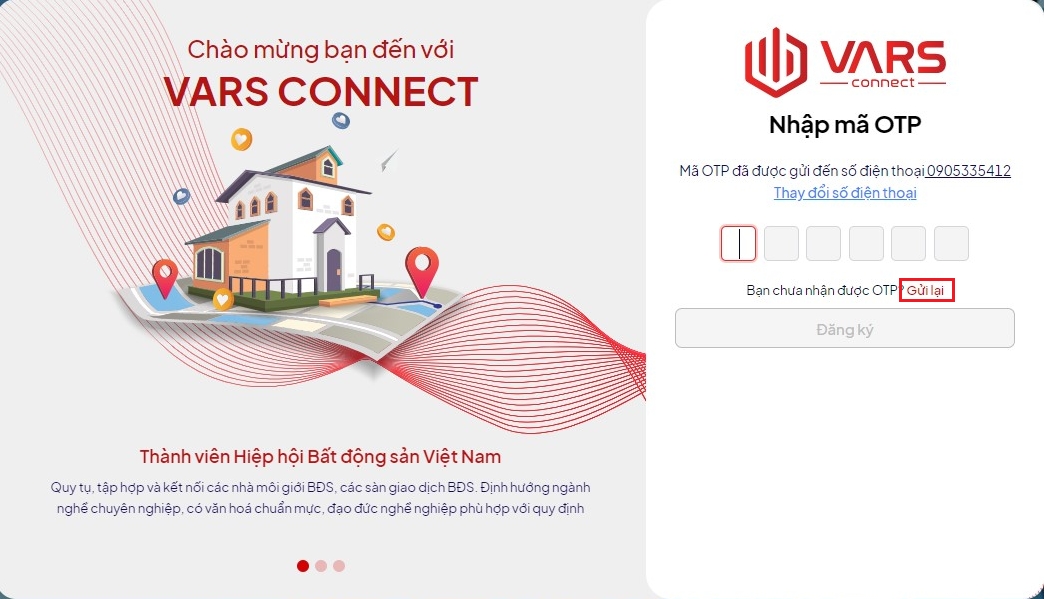Viewport: 1045px width, 599px height.
Task: Click the fifth OTP digit box
Action: pyautogui.click(x=908, y=243)
